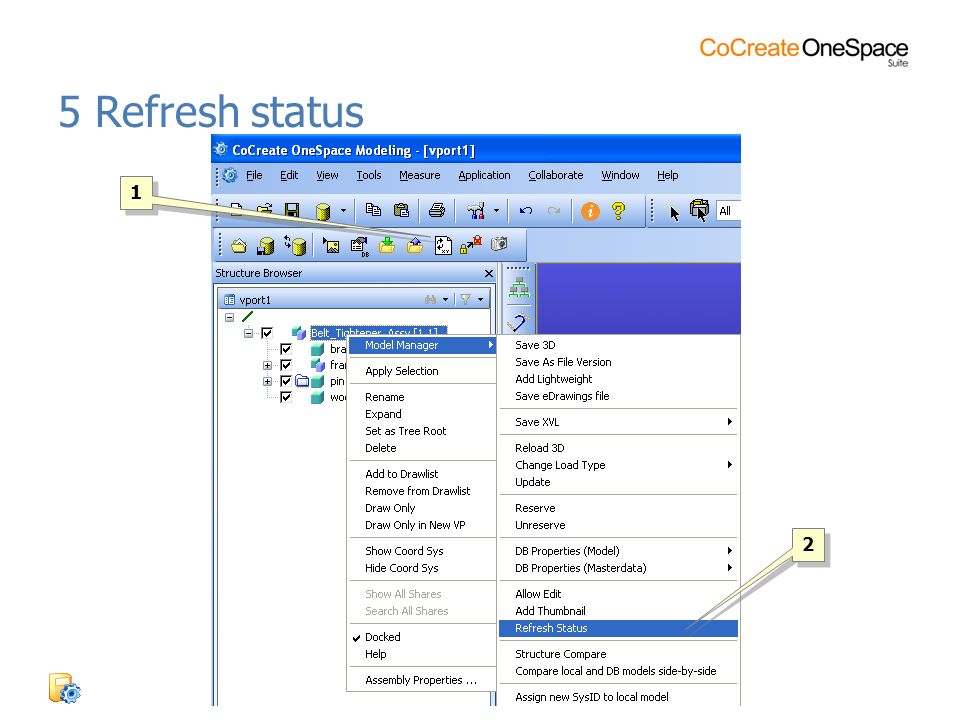The width and height of the screenshot is (960, 720).
Task: Click the Redo arrow icon
Action: pos(554,211)
